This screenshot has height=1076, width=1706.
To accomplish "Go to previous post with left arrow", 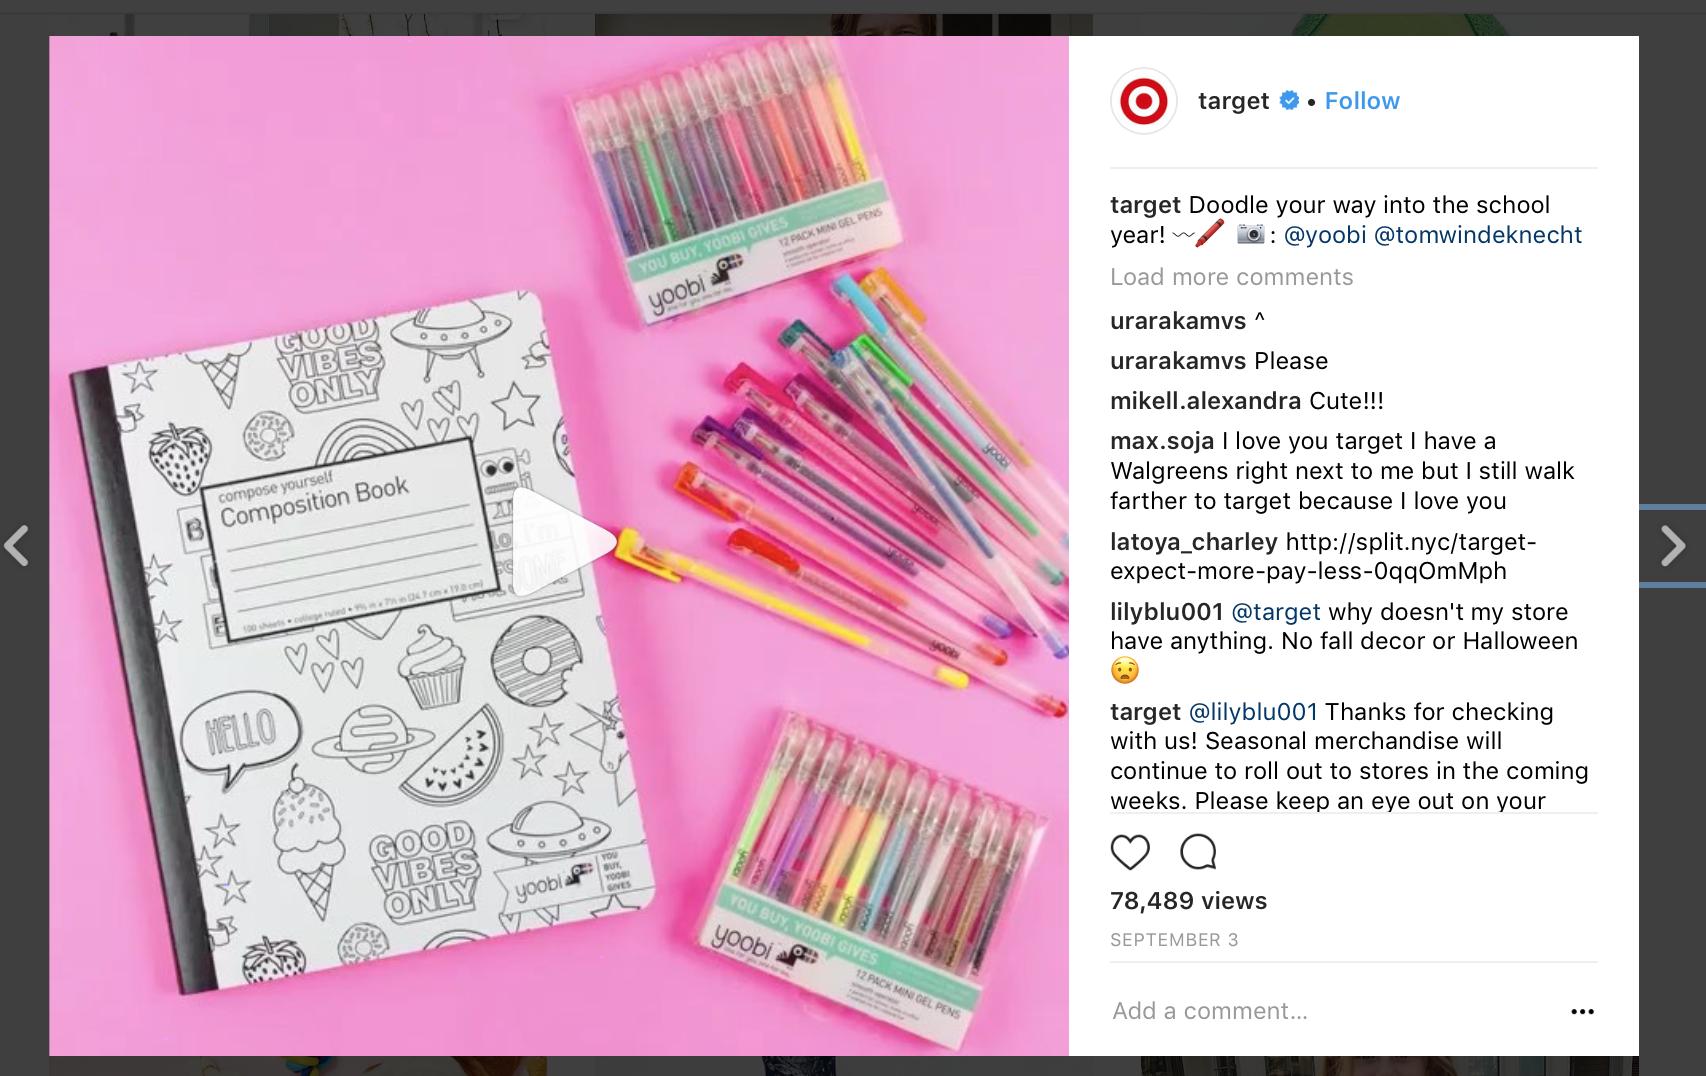I will point(17,546).
